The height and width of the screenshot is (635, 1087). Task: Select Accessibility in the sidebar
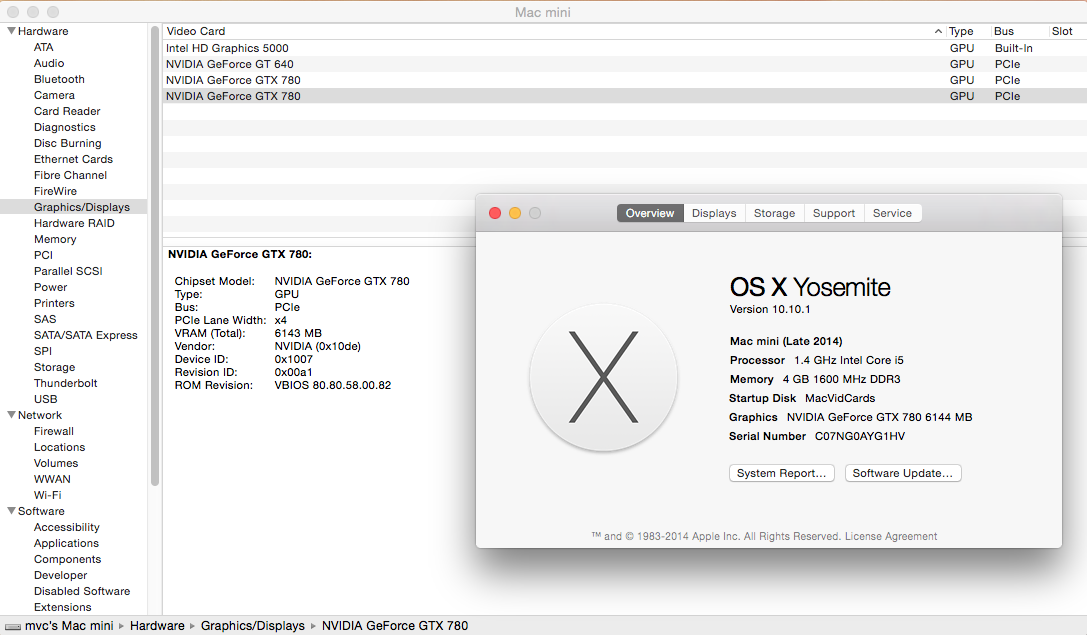[x=67, y=527]
